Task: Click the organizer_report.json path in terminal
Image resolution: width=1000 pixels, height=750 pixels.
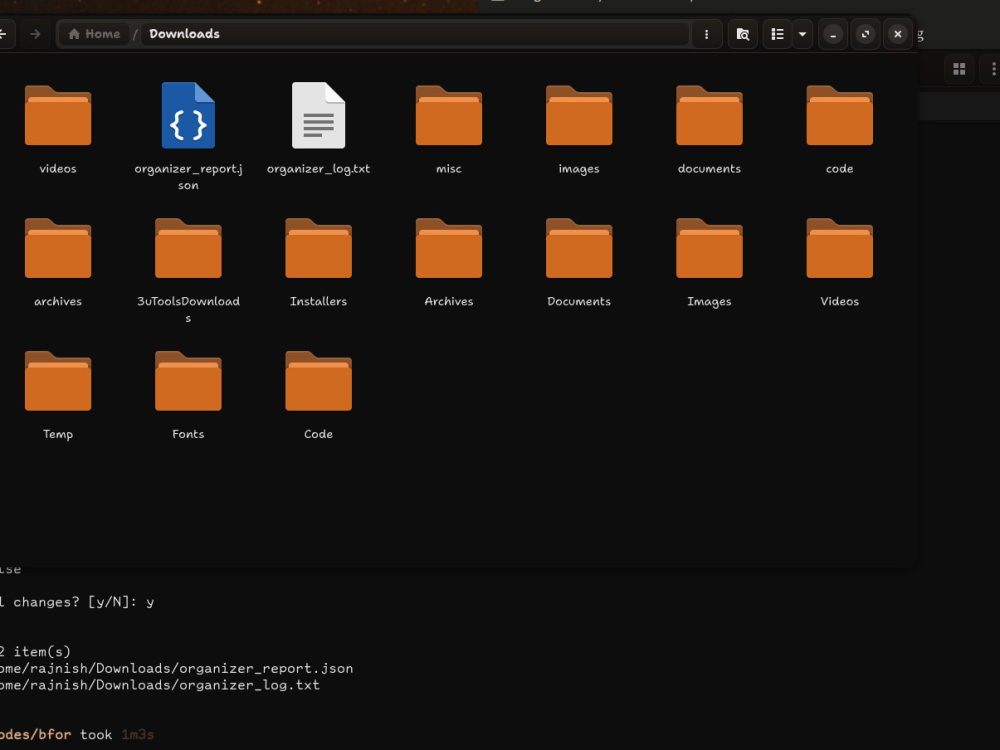Action: [x=177, y=668]
